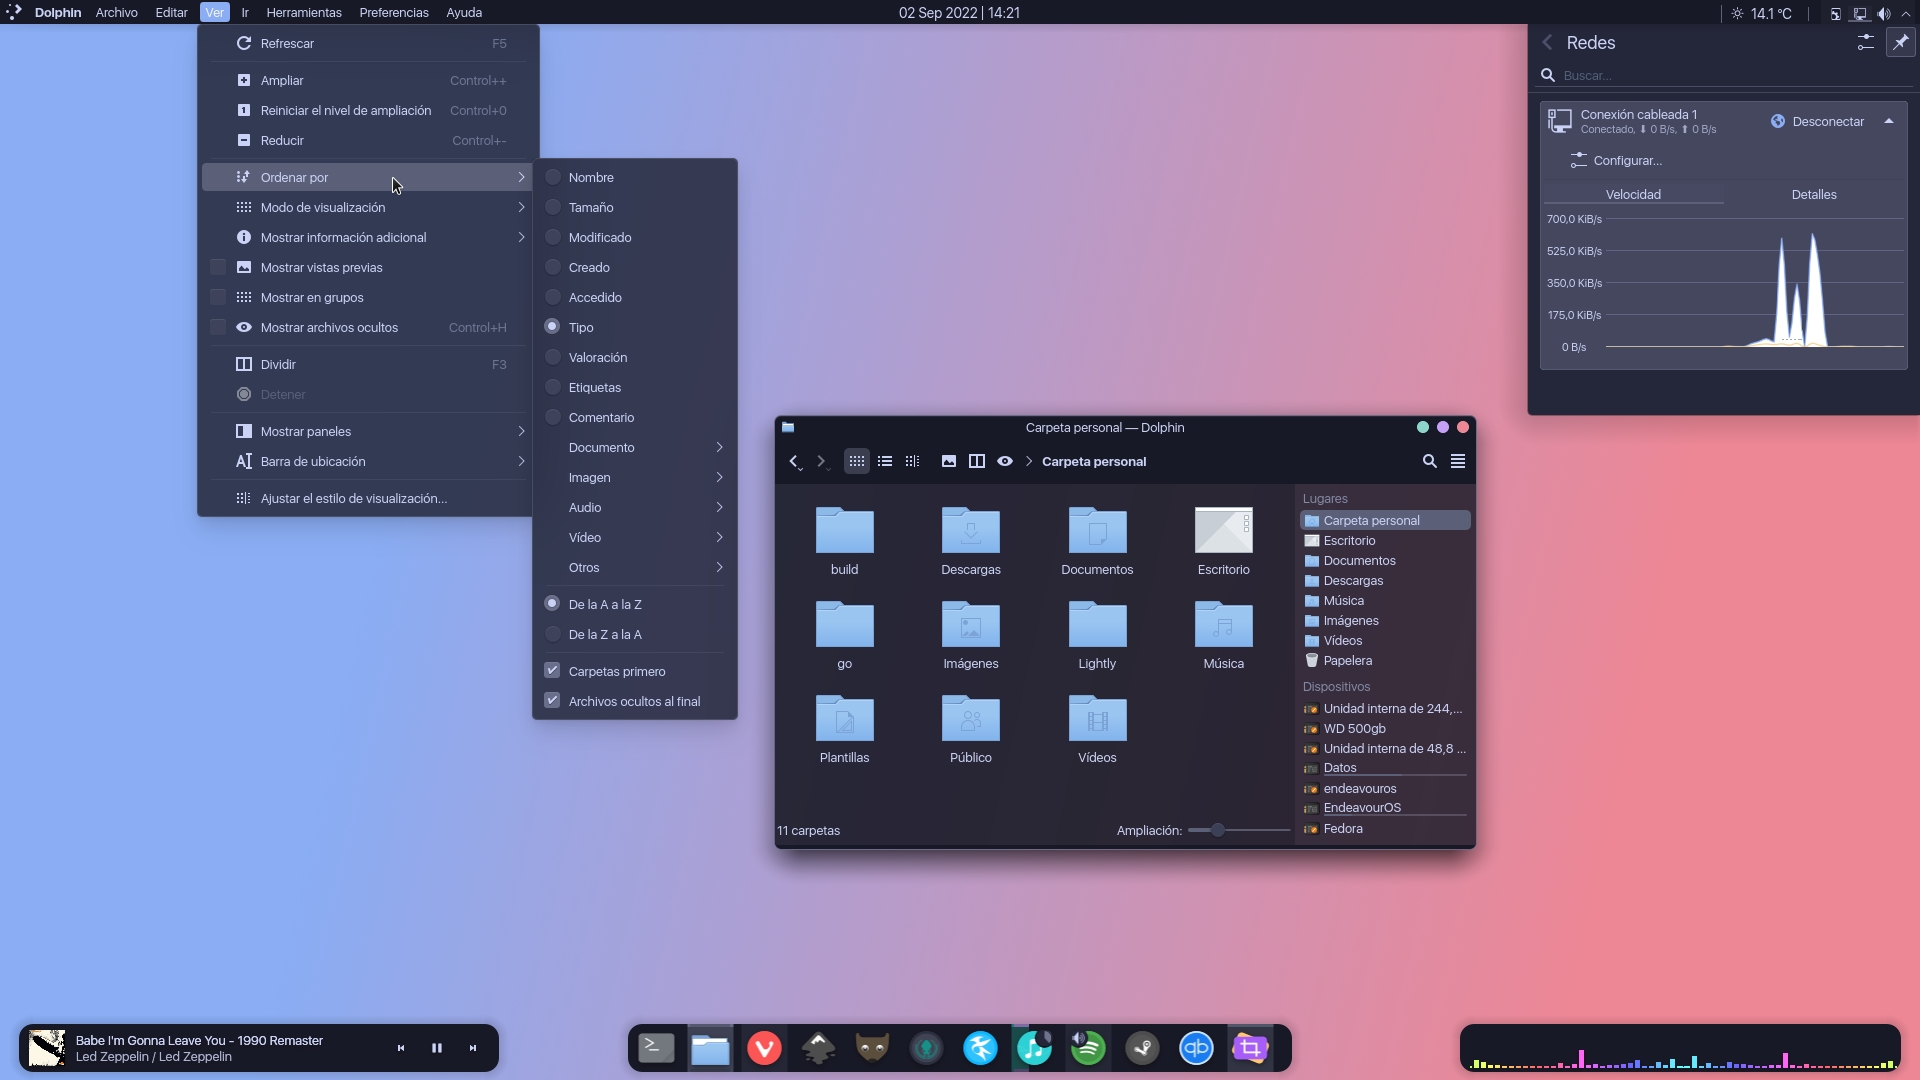Open the 'Herramientas' menu in Dolphin

coord(304,12)
